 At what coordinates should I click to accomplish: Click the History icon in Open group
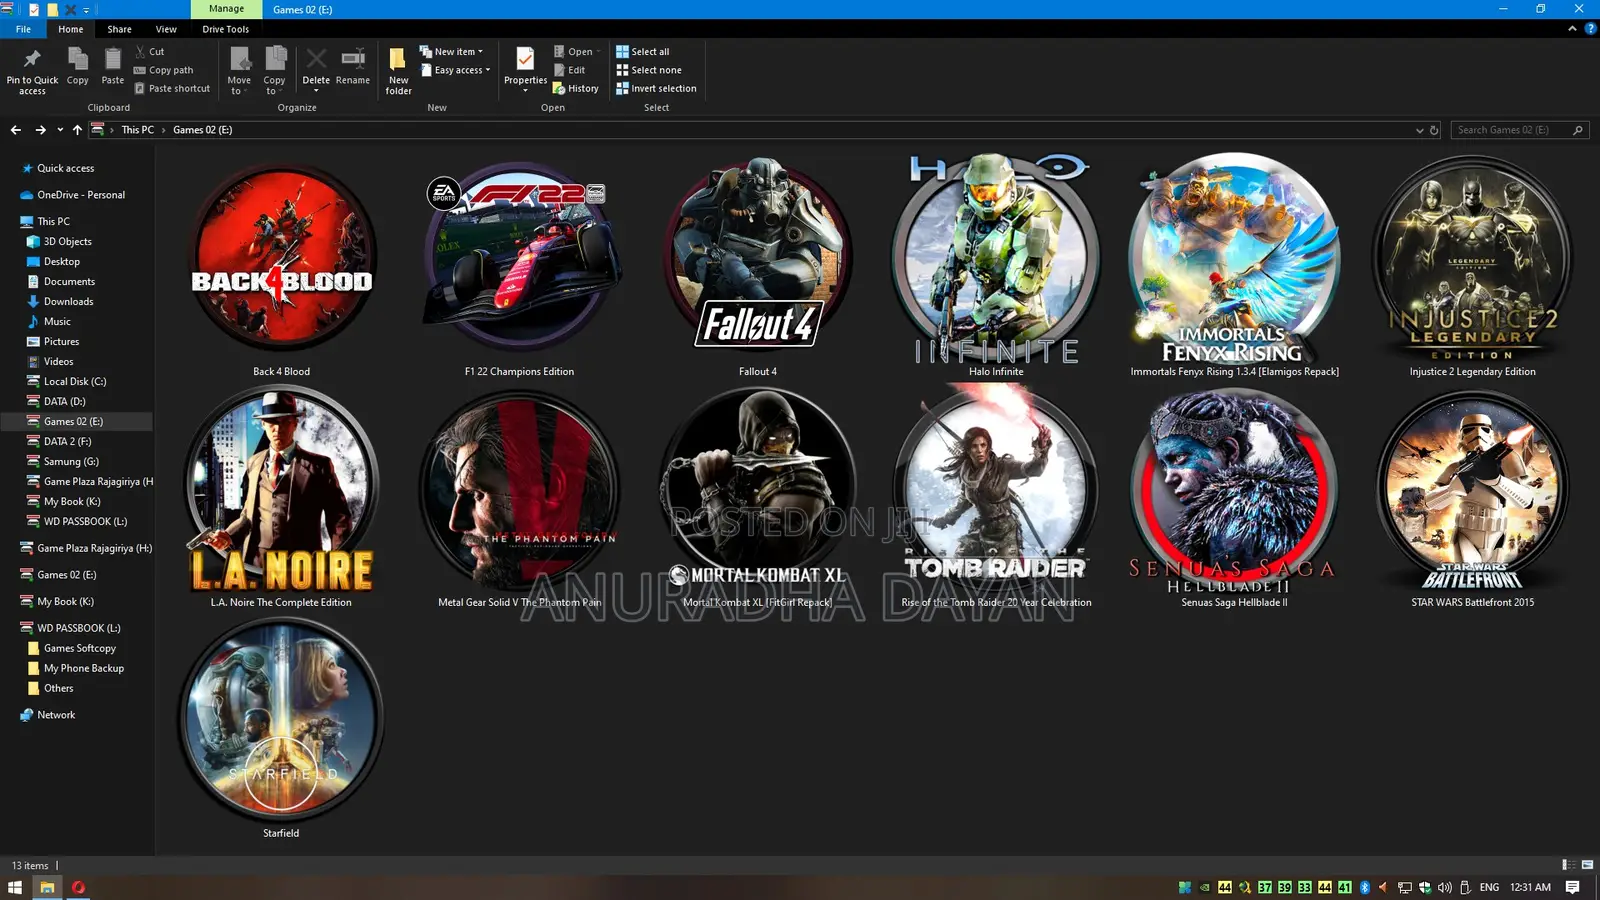577,88
